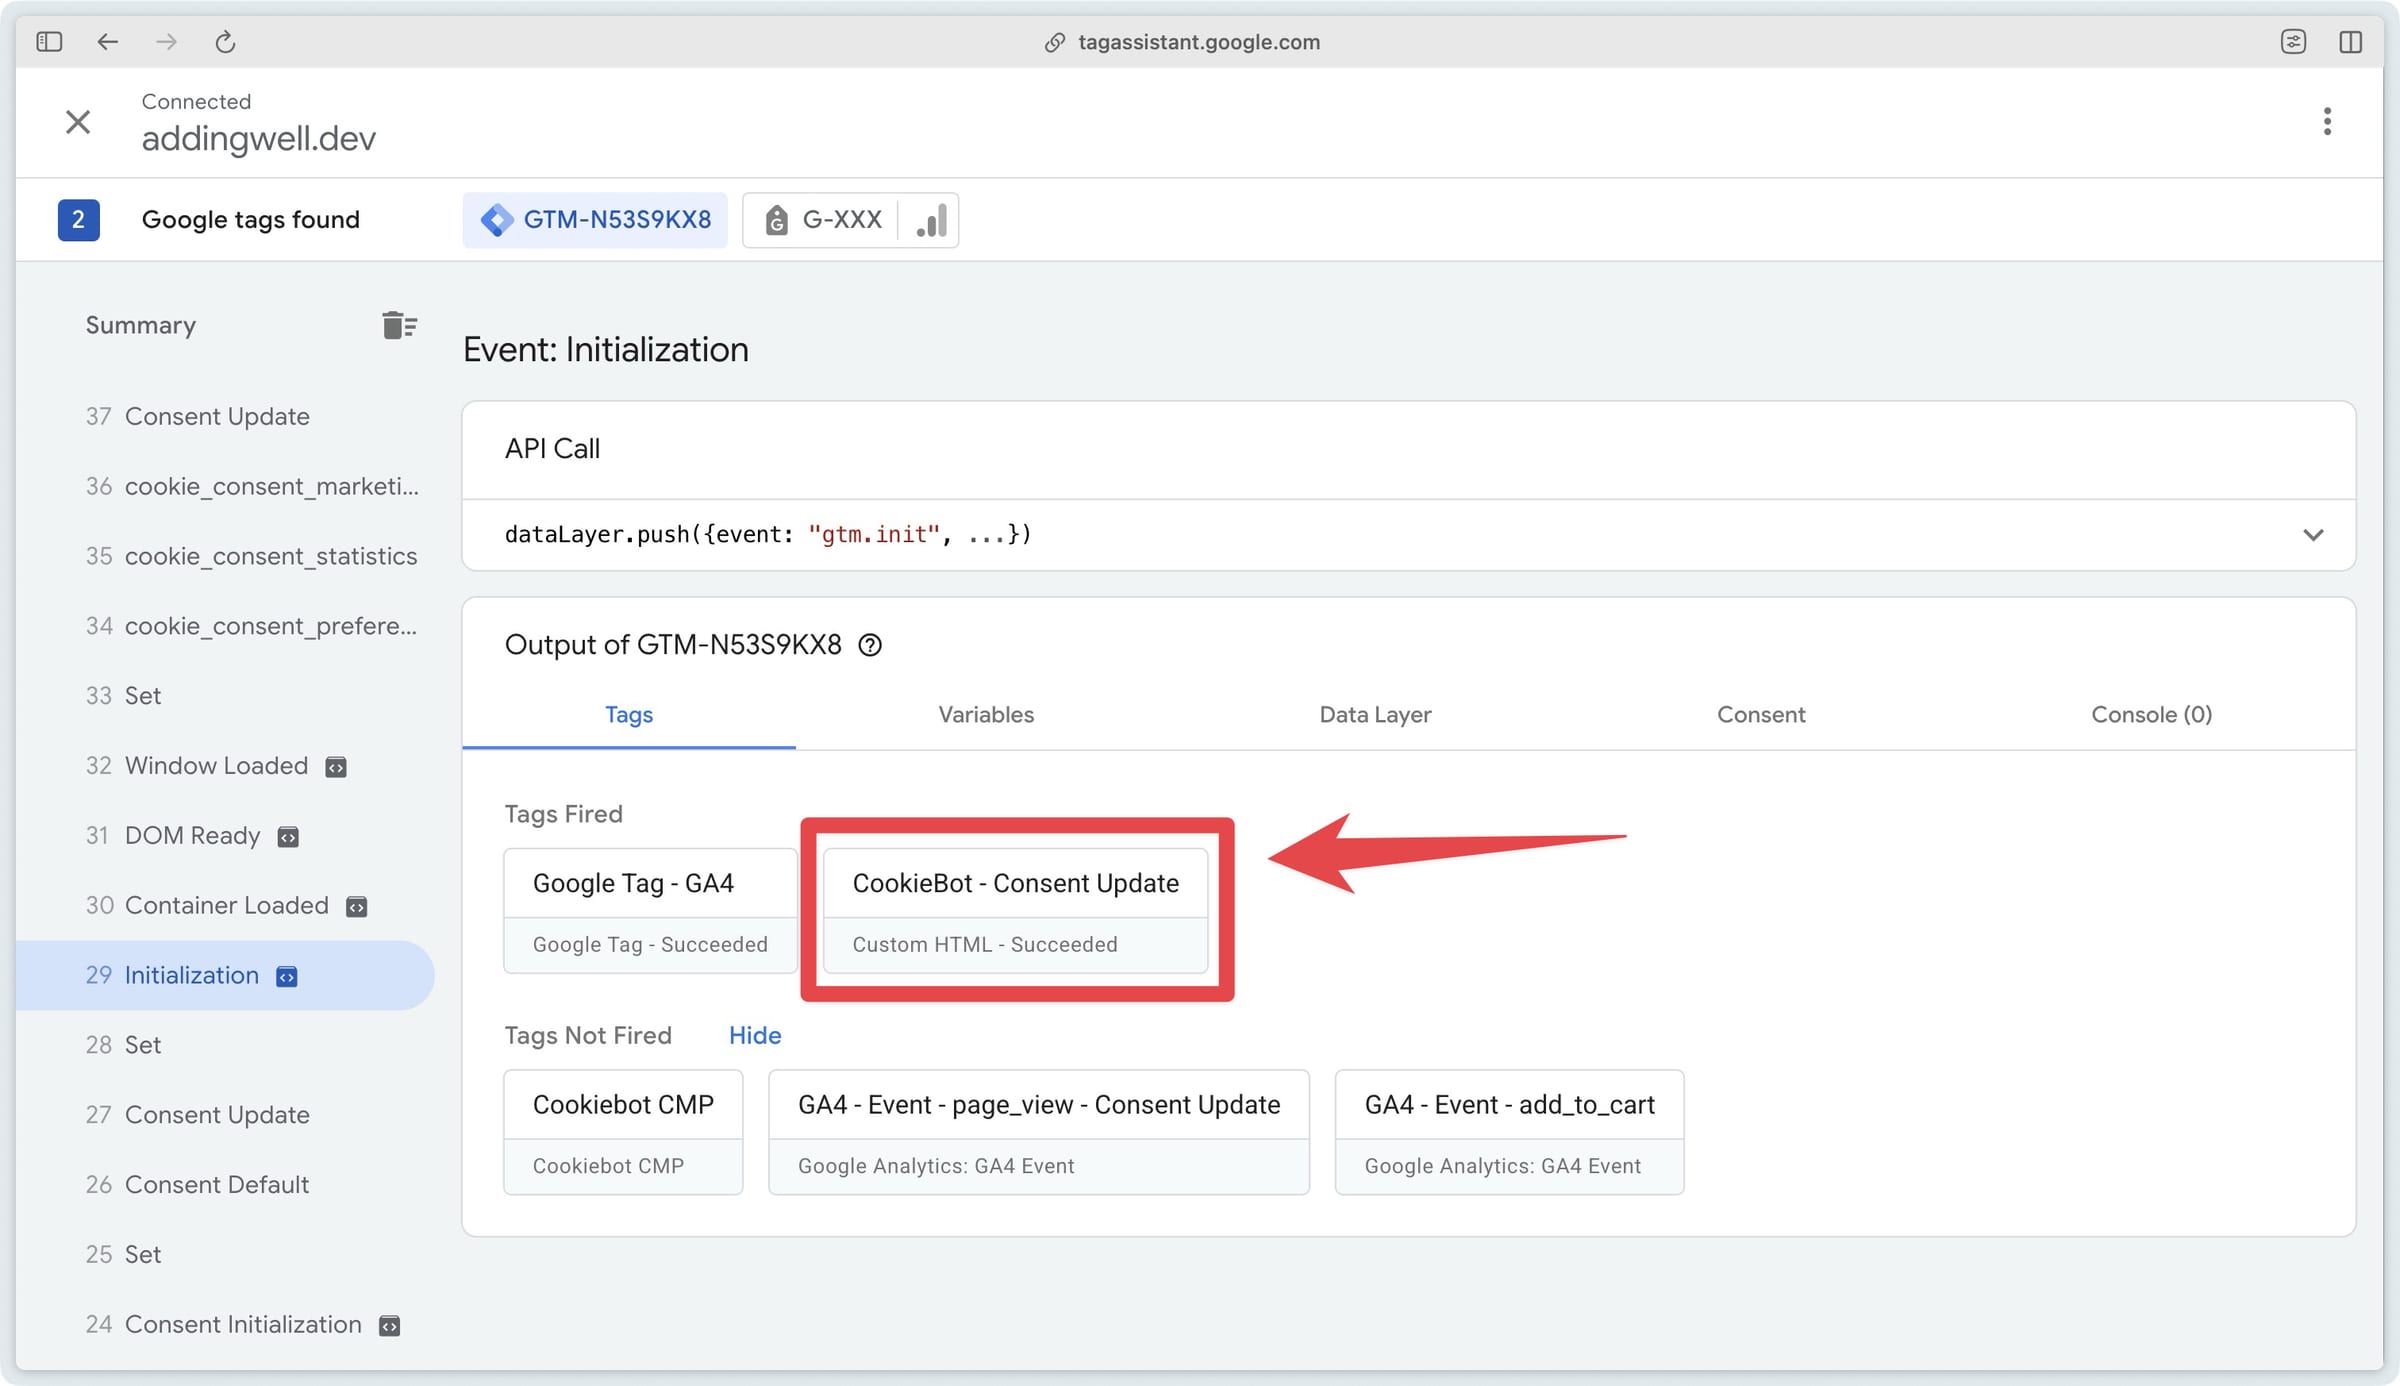The image size is (2400, 1386).
Task: Select event 36 cookie_consent_marketing
Action: pos(225,486)
